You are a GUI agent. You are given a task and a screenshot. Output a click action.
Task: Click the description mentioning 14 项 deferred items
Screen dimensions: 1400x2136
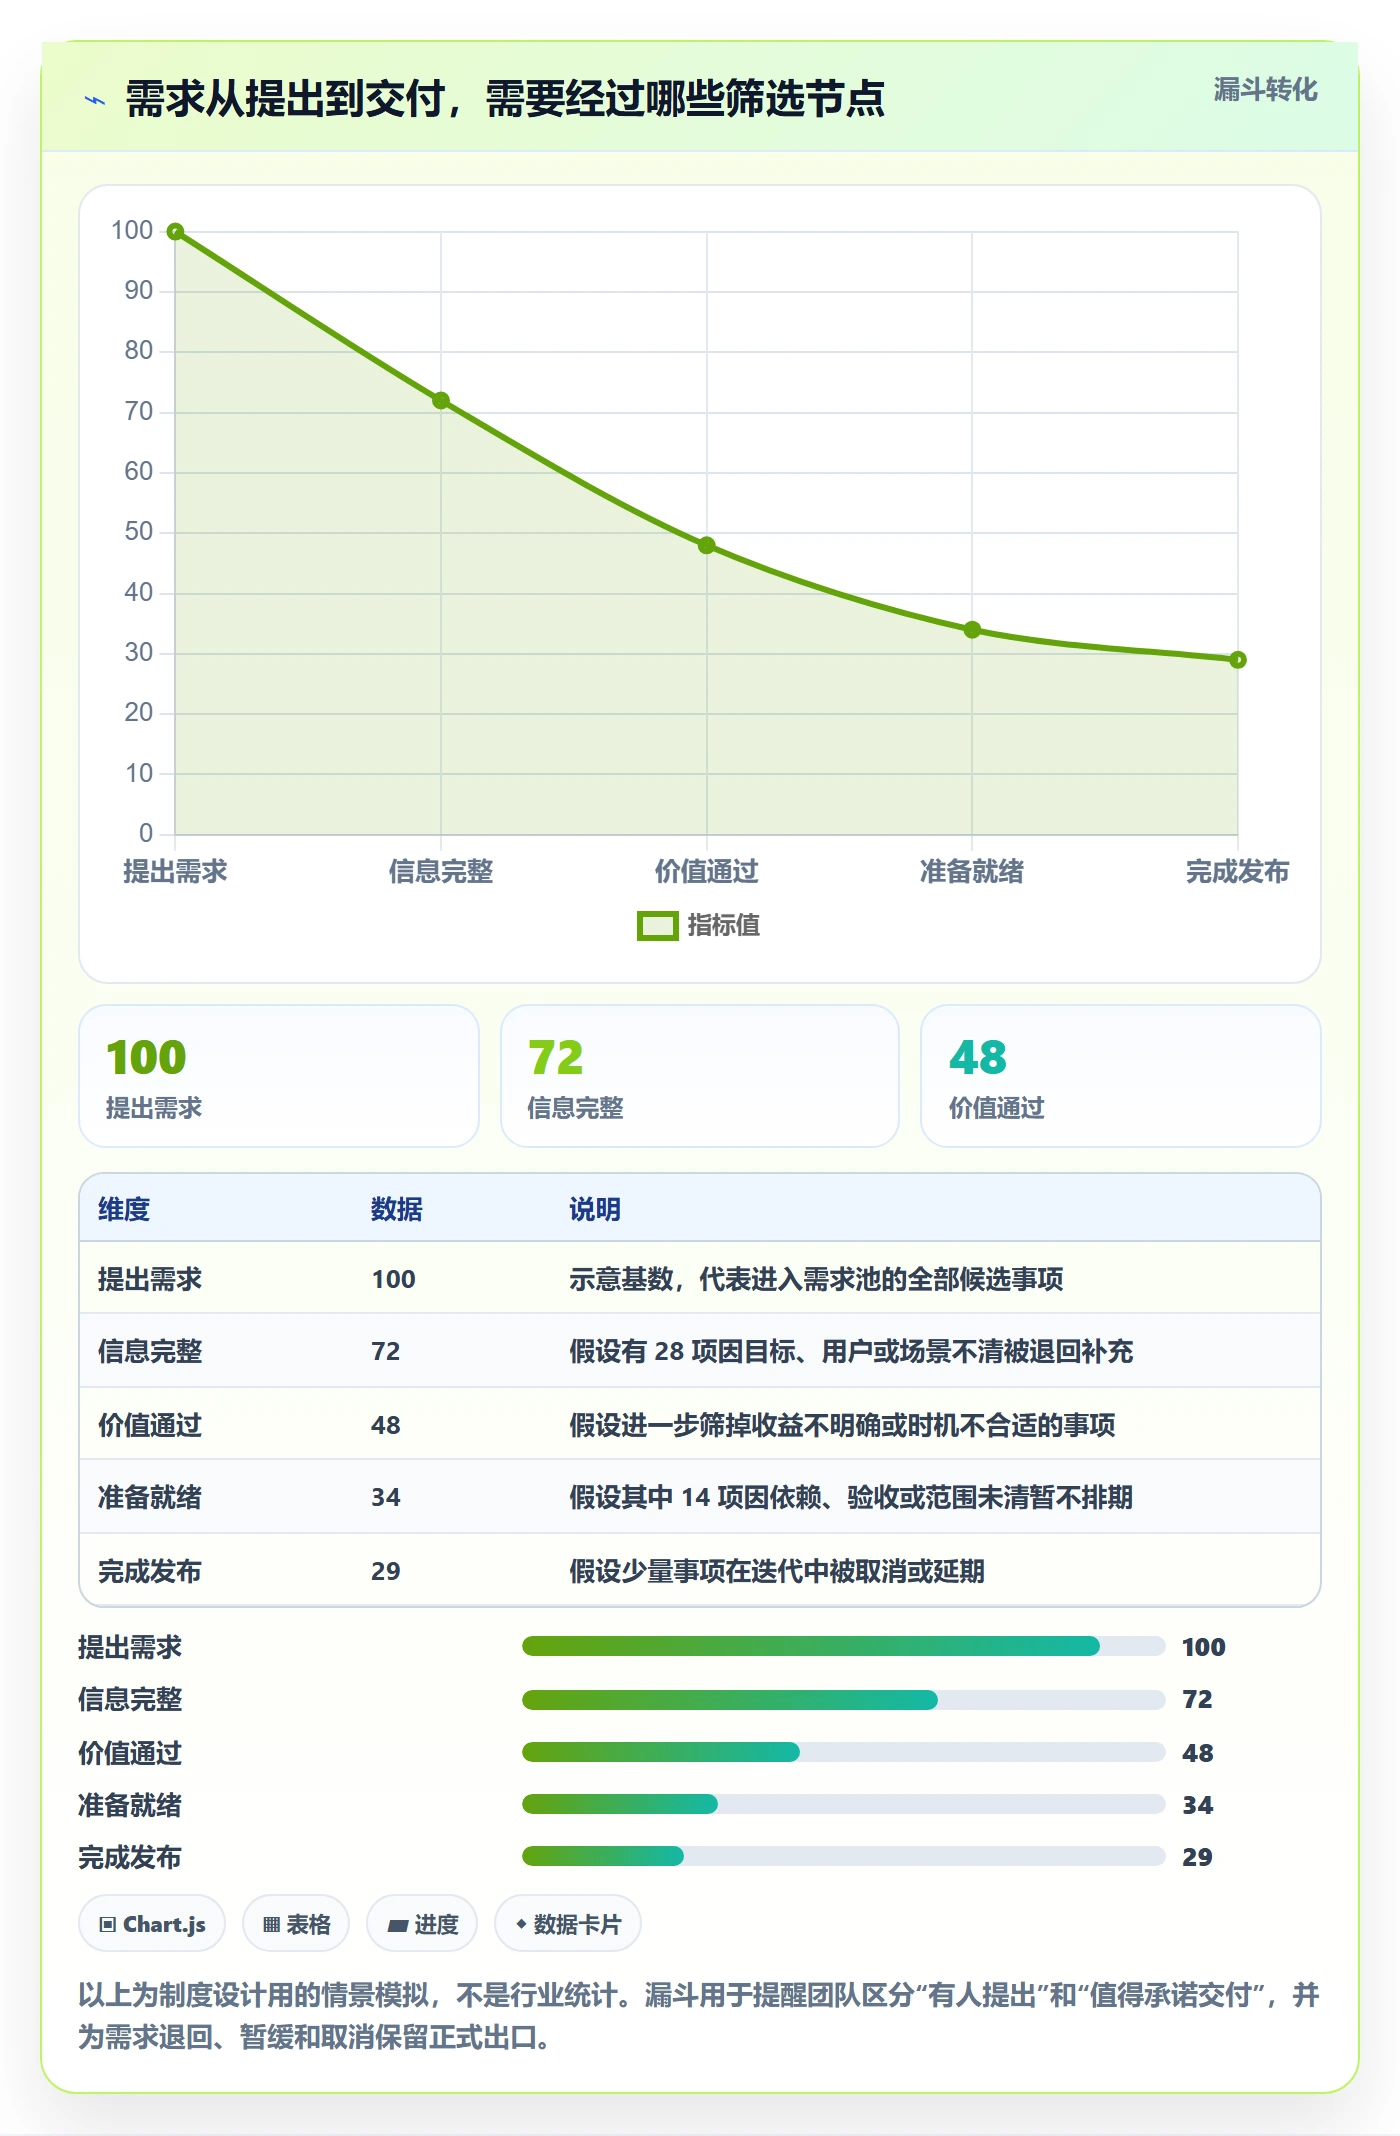(x=851, y=1497)
